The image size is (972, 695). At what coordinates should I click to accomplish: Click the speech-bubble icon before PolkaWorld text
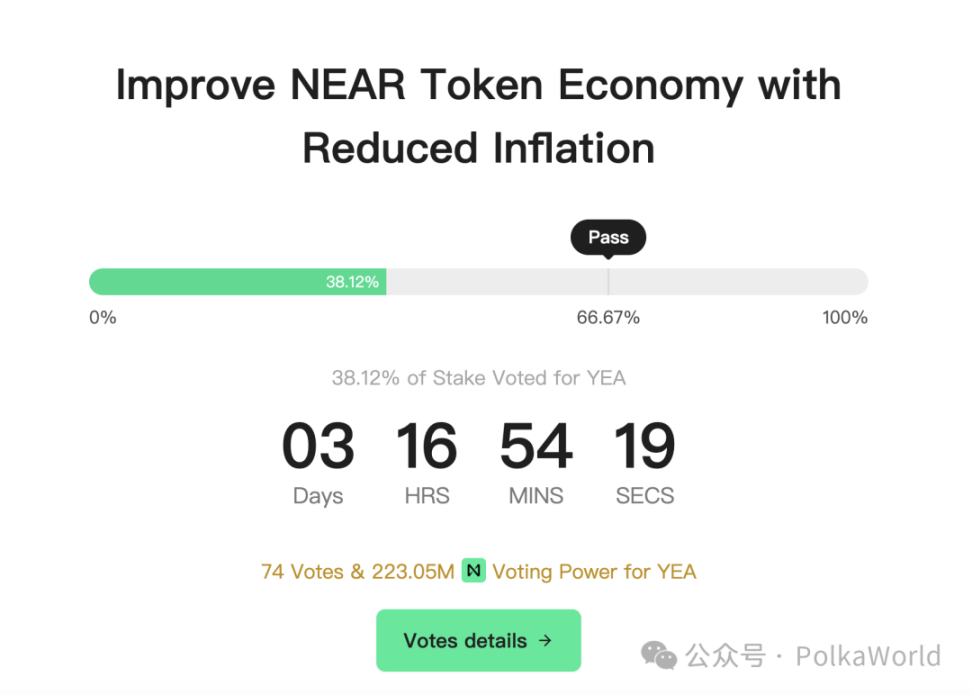pos(659,656)
